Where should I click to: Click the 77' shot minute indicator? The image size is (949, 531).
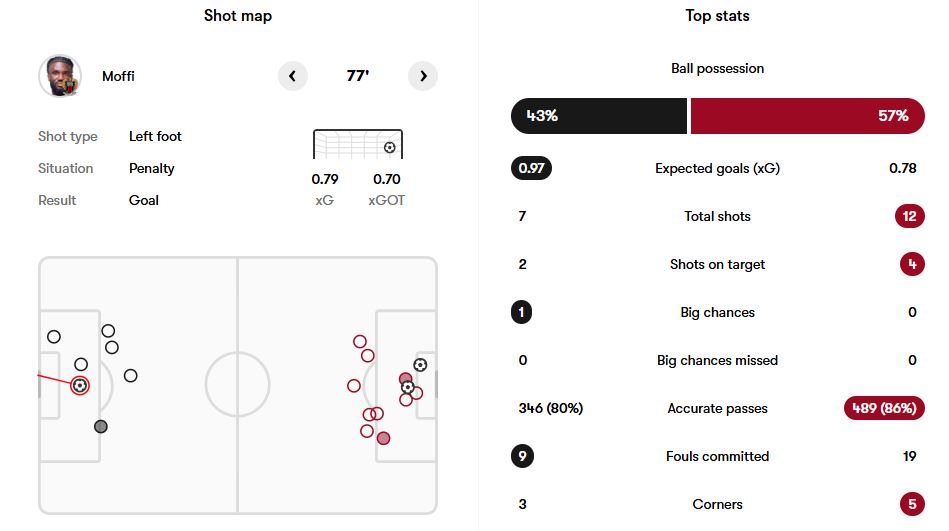click(x=358, y=76)
